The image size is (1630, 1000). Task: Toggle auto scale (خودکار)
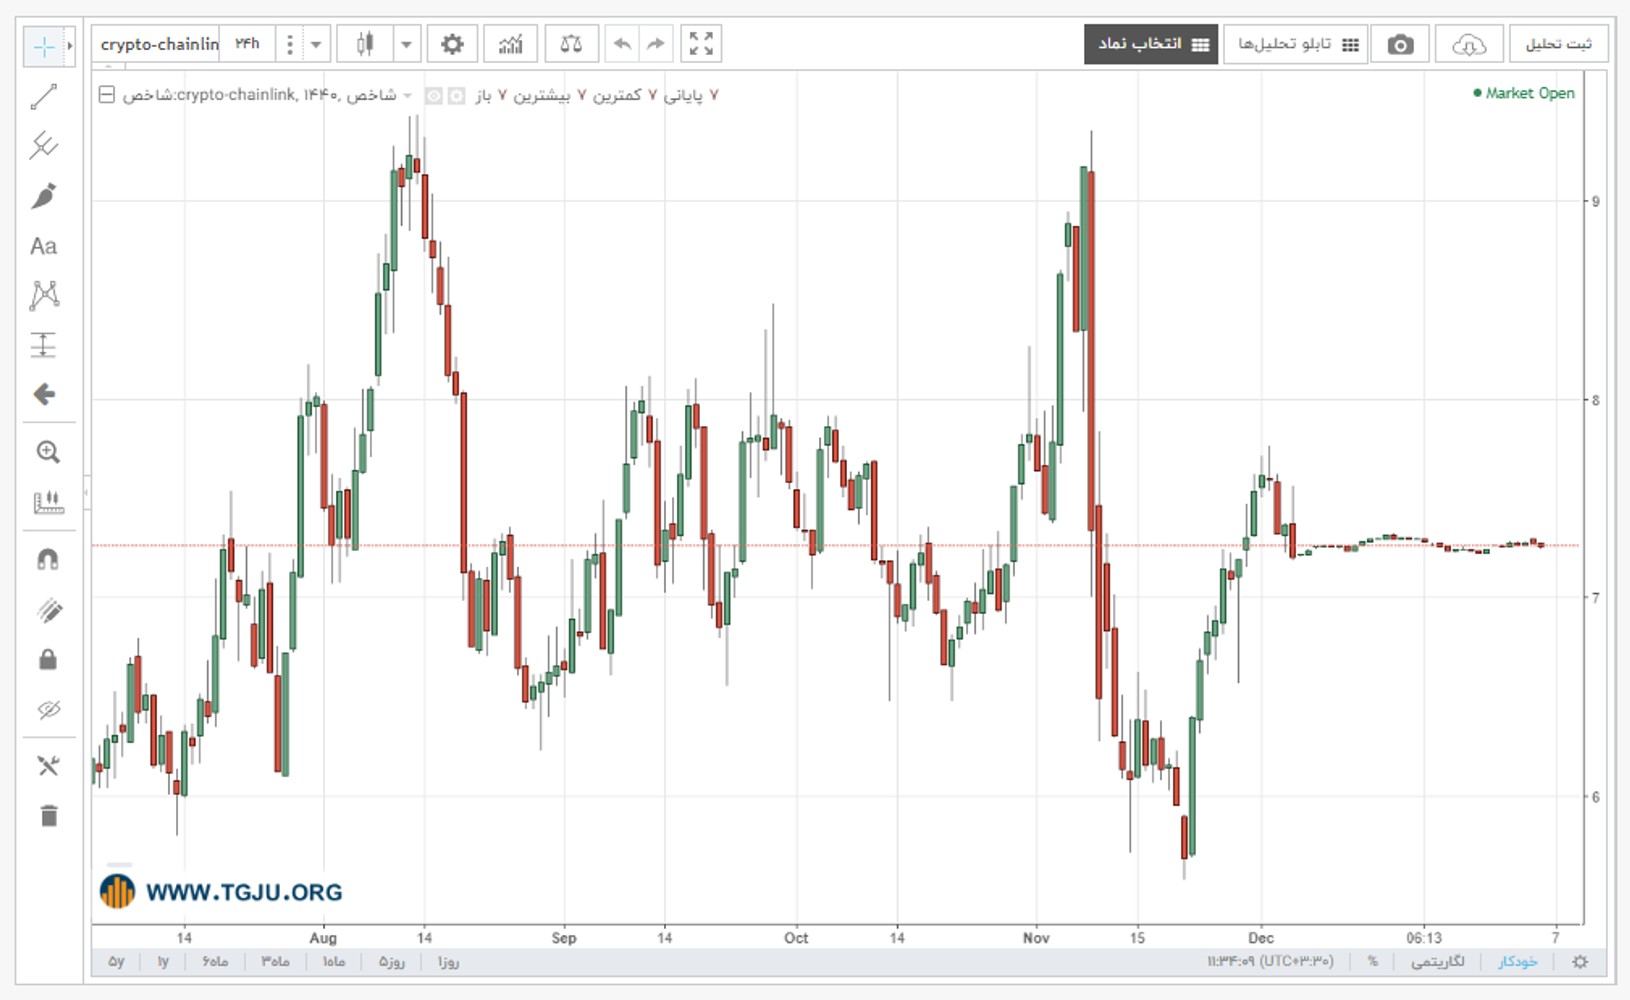tap(1517, 962)
